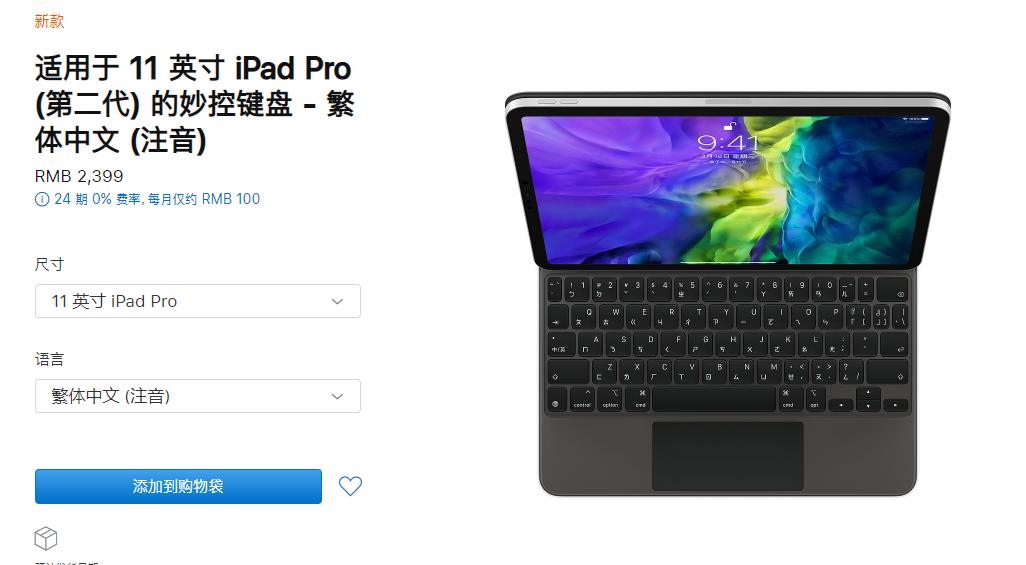Click the return key on the pictured keyboard
The height and width of the screenshot is (565, 1026).
click(893, 345)
